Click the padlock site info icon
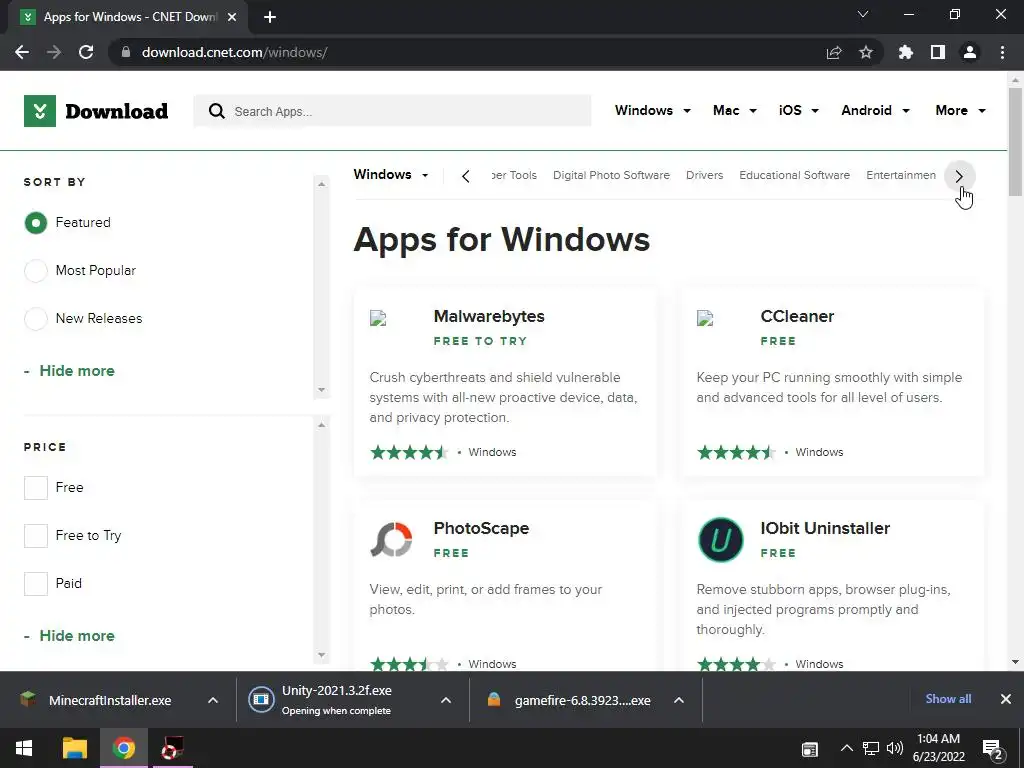This screenshot has height=768, width=1024. point(126,52)
